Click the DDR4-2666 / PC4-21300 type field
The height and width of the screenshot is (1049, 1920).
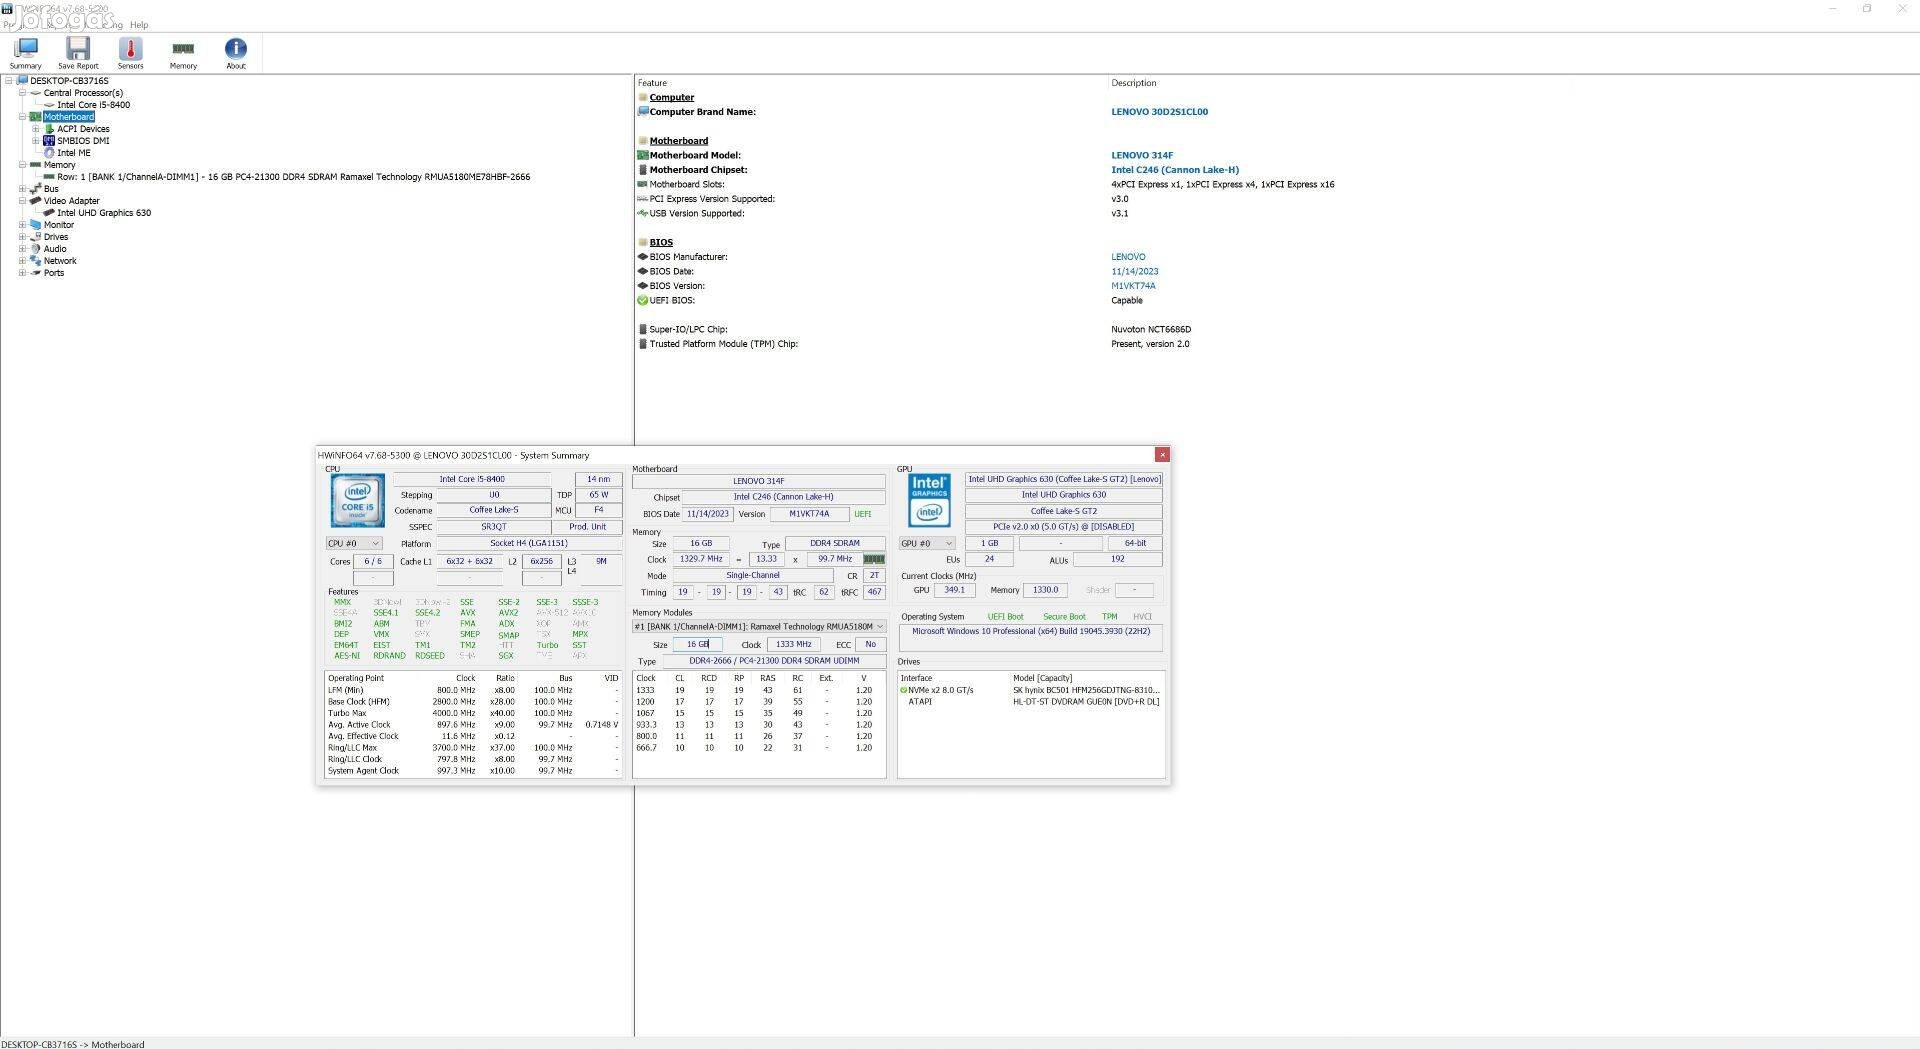(x=774, y=661)
